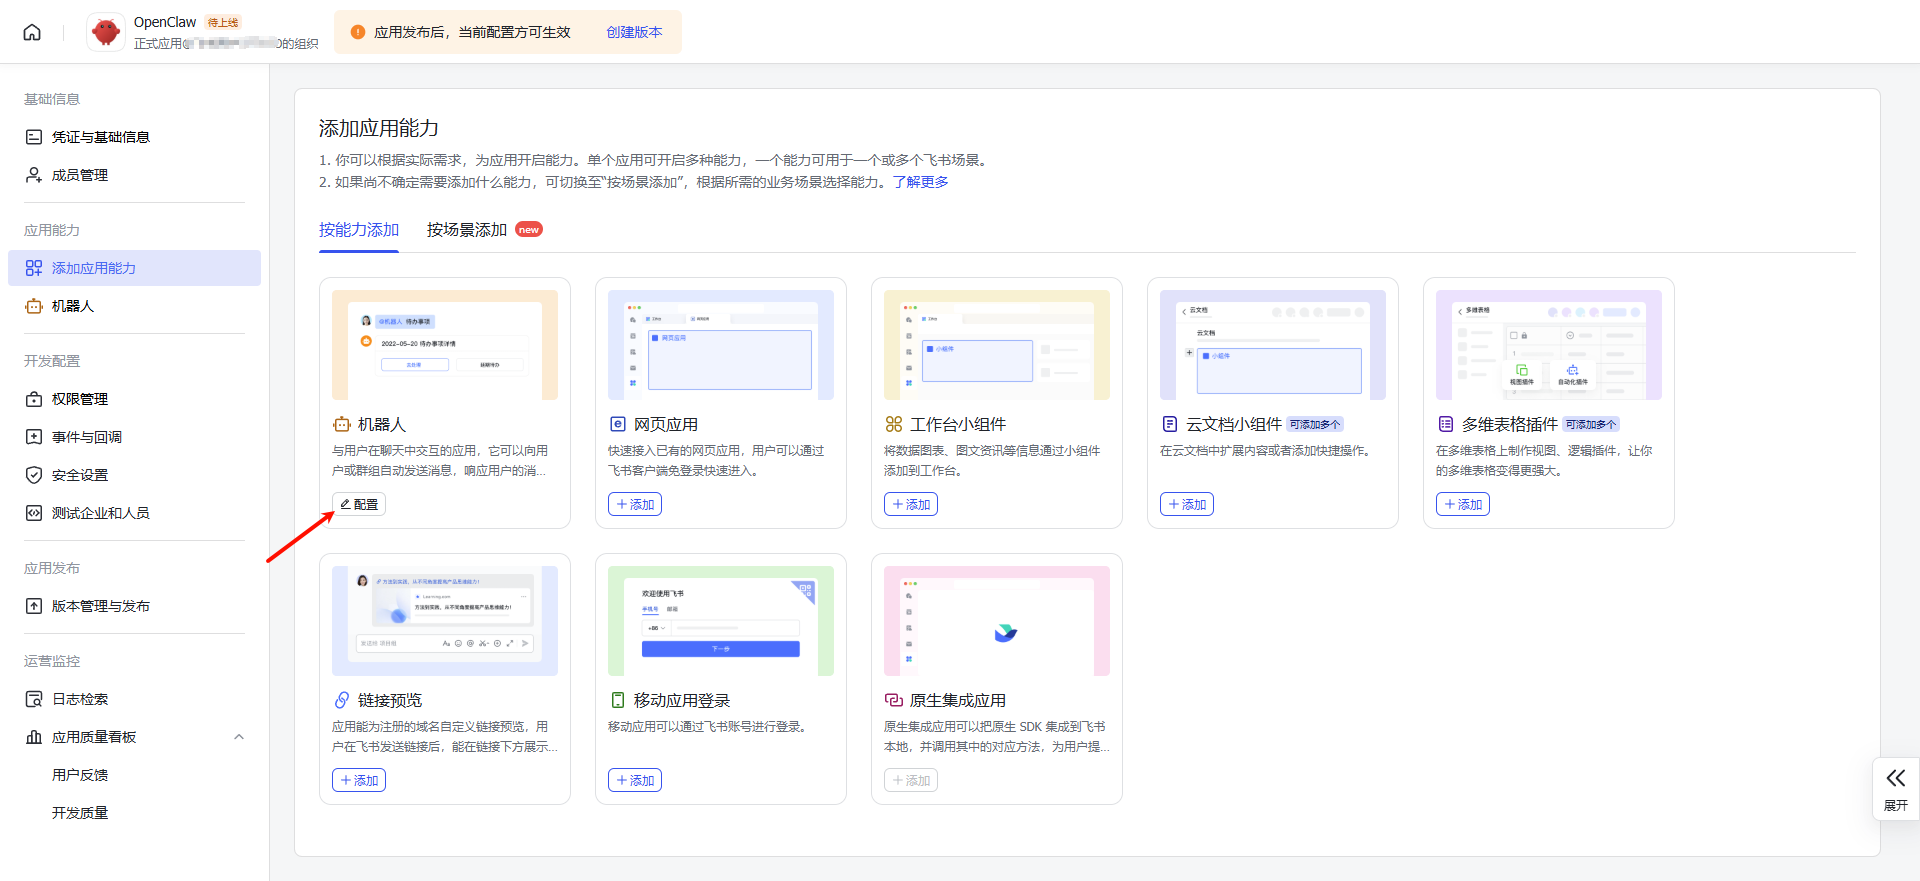Click the 云文档小组件 card icon

1170,424
